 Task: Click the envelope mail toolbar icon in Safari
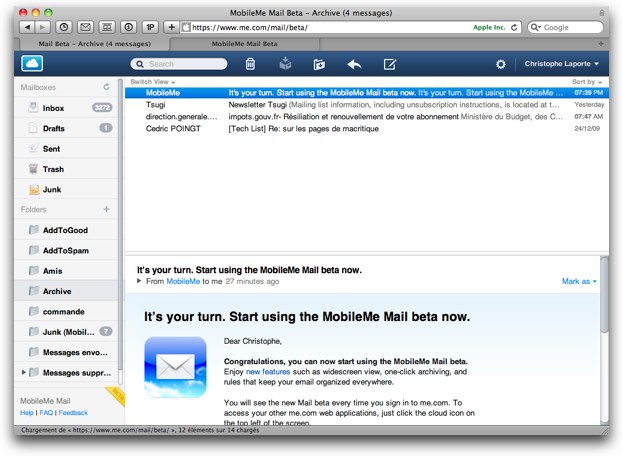tap(85, 27)
